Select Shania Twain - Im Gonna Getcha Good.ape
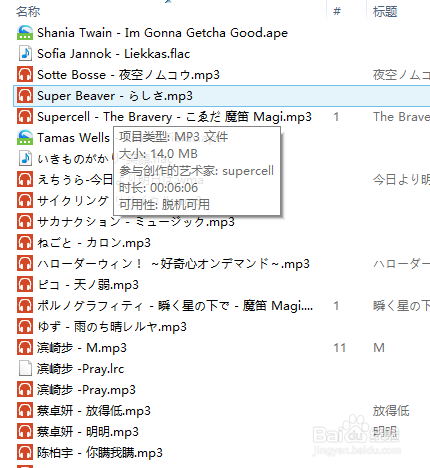Viewport: 430px width, 468px height. [x=162, y=33]
